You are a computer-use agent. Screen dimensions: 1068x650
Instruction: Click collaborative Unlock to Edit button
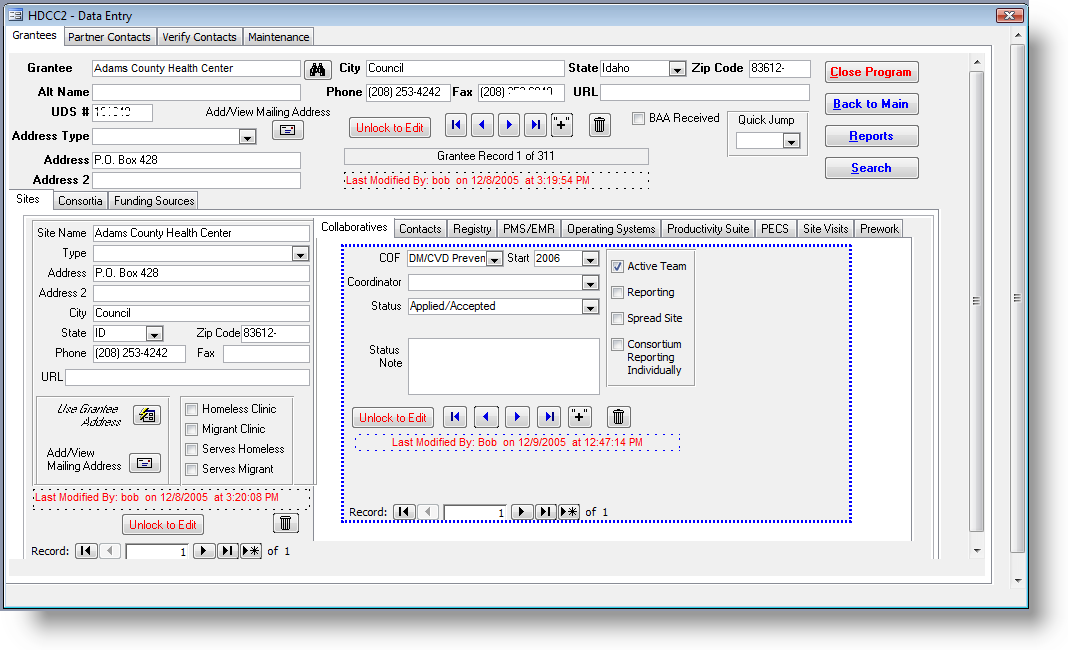(x=393, y=418)
